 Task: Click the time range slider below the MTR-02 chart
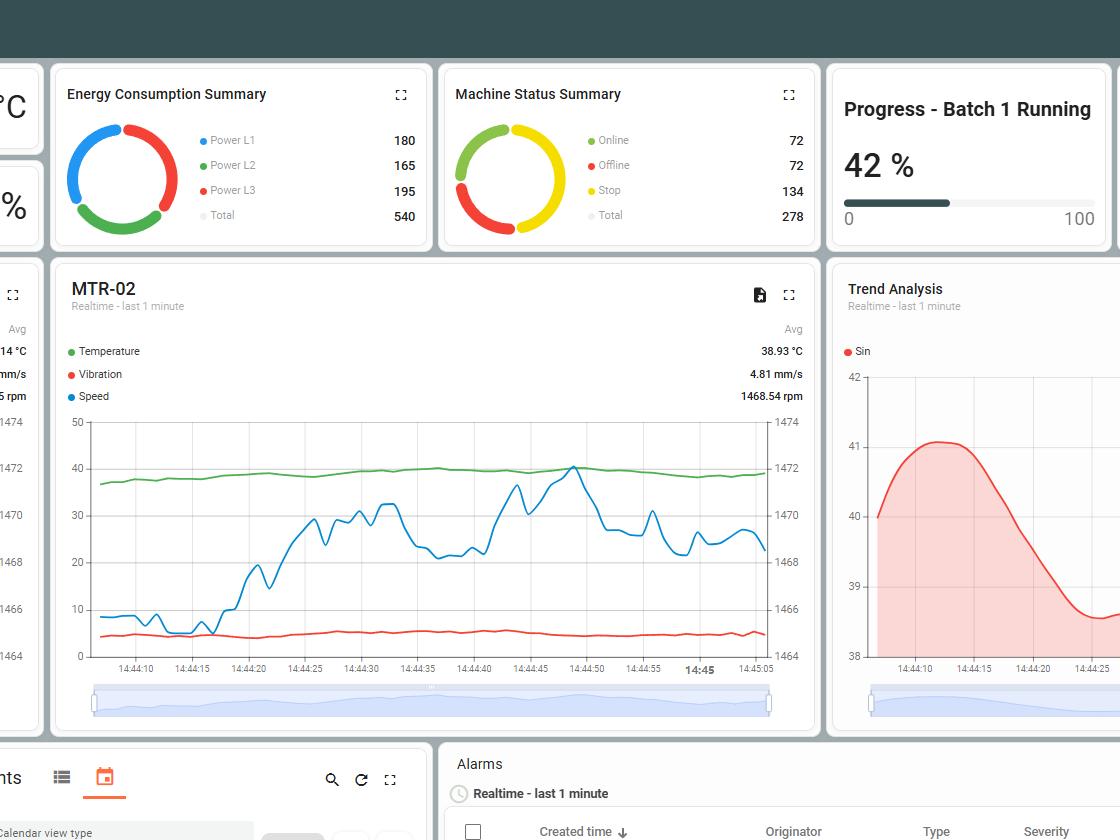coord(430,701)
